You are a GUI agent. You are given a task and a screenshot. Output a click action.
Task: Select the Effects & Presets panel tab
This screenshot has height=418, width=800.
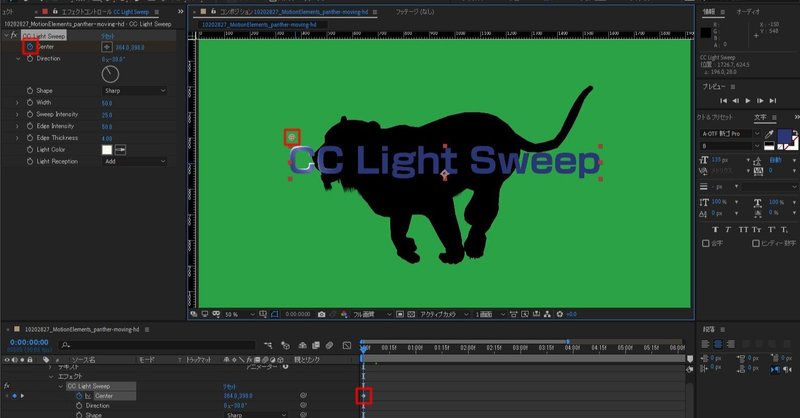[x=715, y=117]
